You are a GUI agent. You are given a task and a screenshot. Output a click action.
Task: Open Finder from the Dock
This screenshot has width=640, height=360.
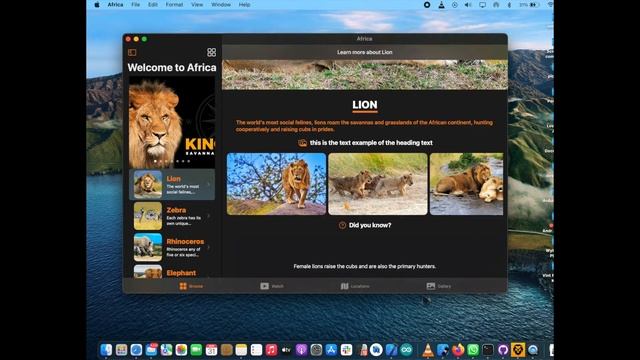106,350
